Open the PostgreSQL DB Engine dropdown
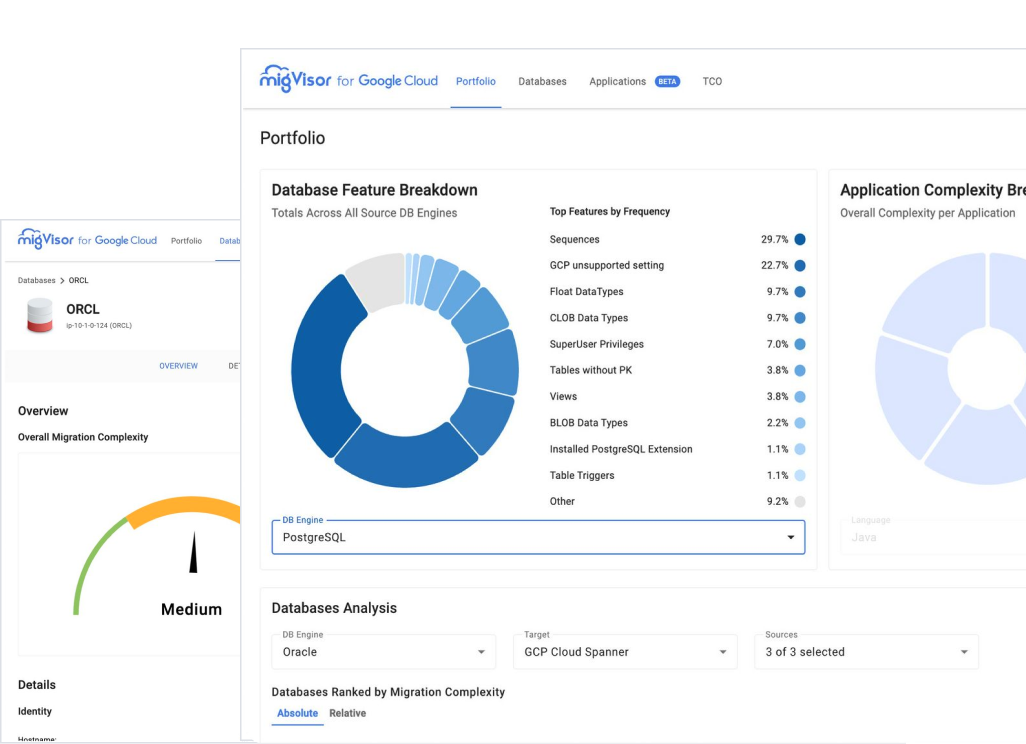Screen dimensions: 1026x744 (789, 537)
